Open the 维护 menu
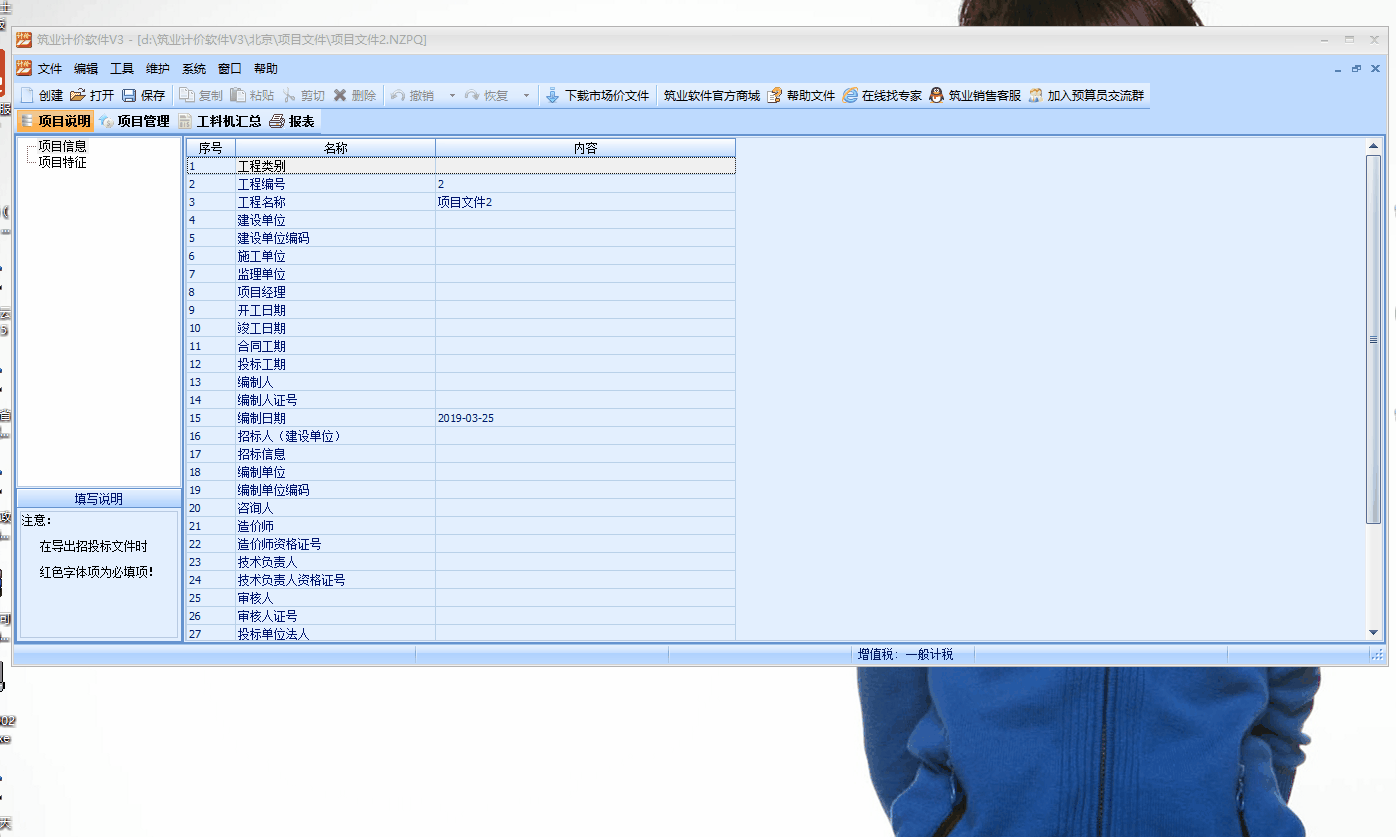1396x837 pixels. 157,69
